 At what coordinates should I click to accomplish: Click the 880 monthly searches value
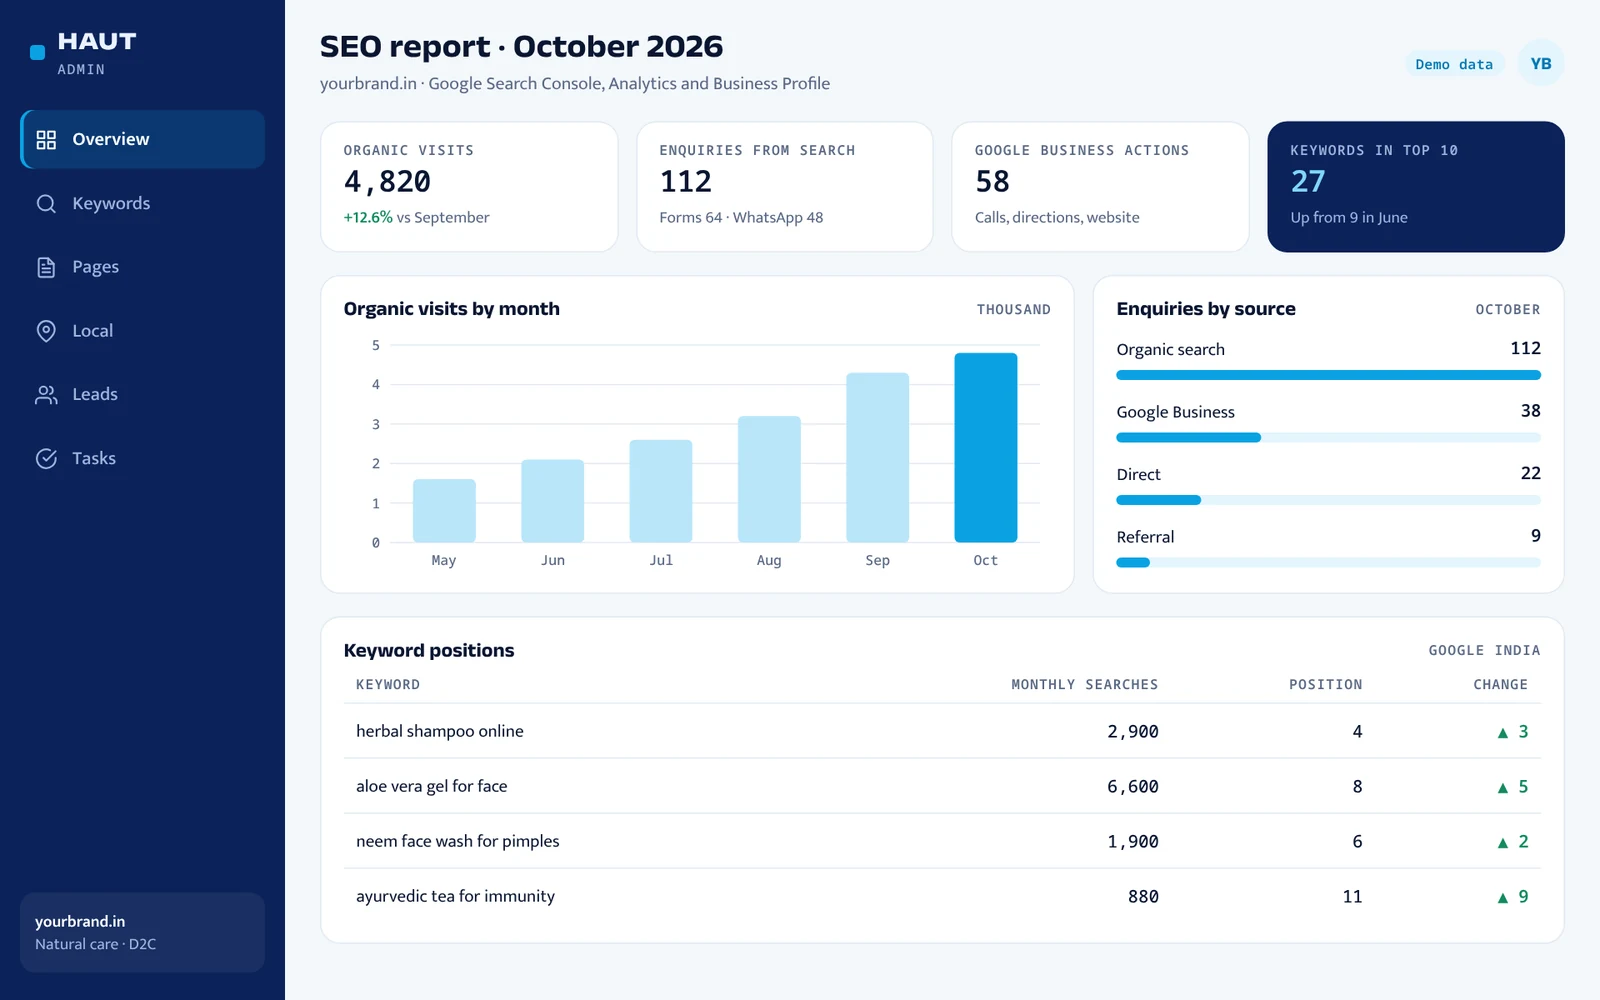[x=1143, y=897]
